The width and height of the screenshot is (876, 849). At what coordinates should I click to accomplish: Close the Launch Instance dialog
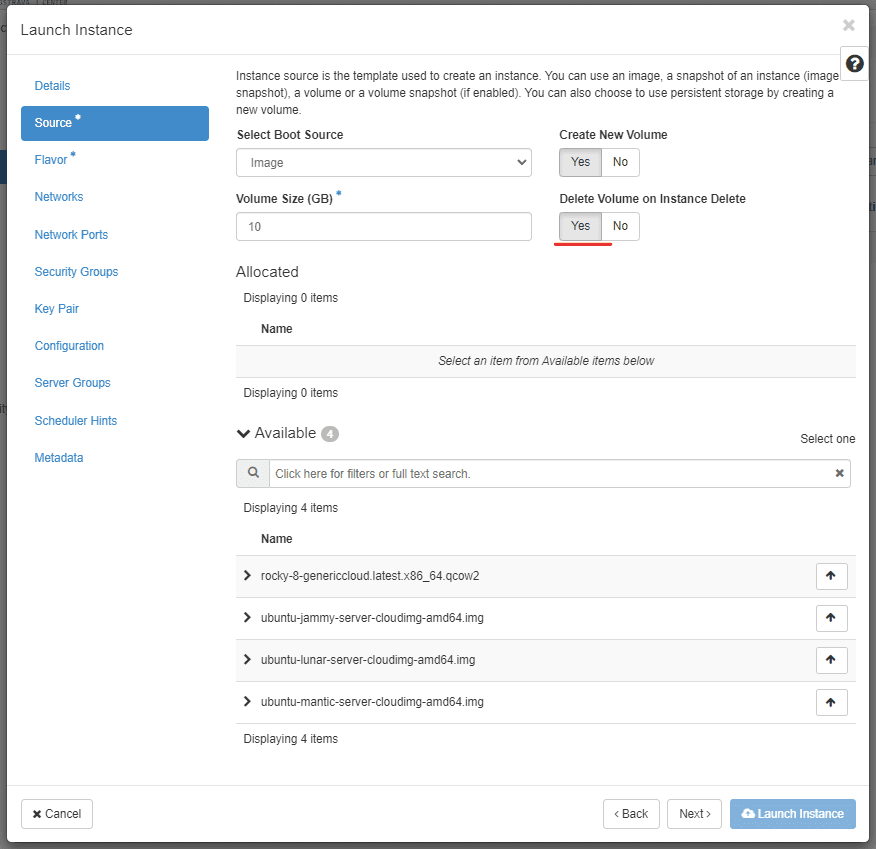(x=848, y=26)
